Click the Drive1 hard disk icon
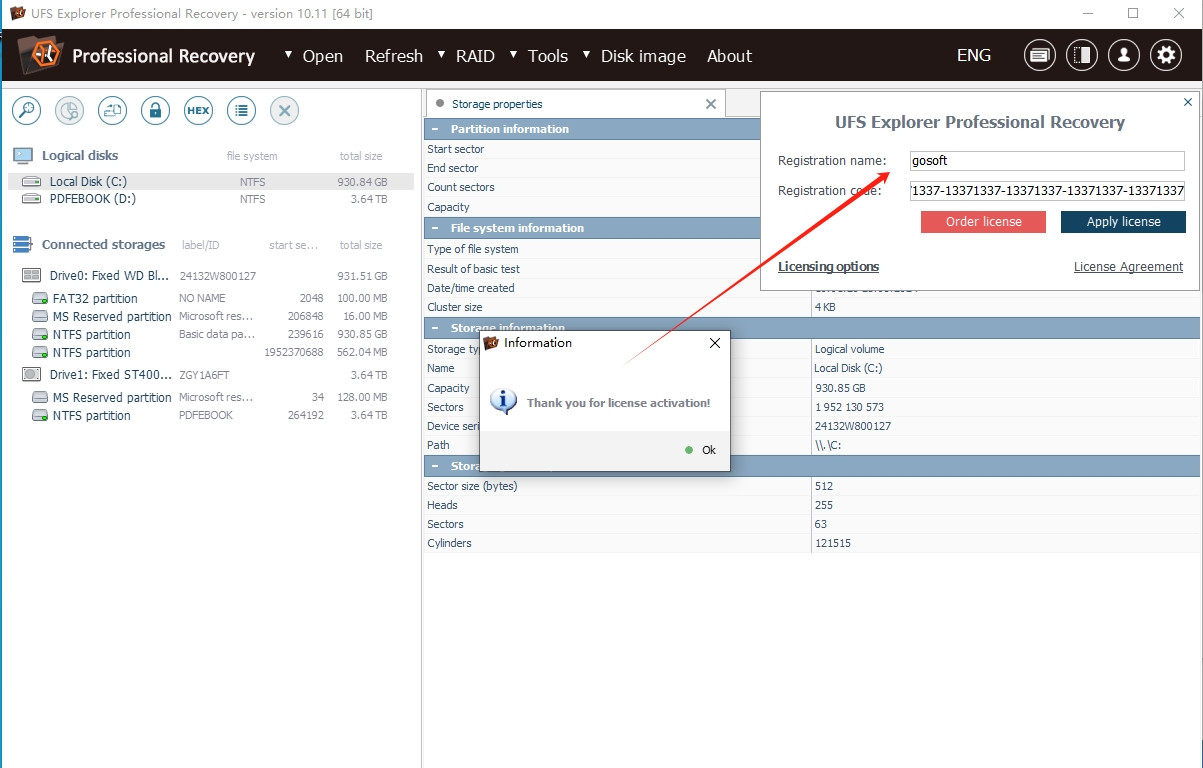 (x=32, y=375)
